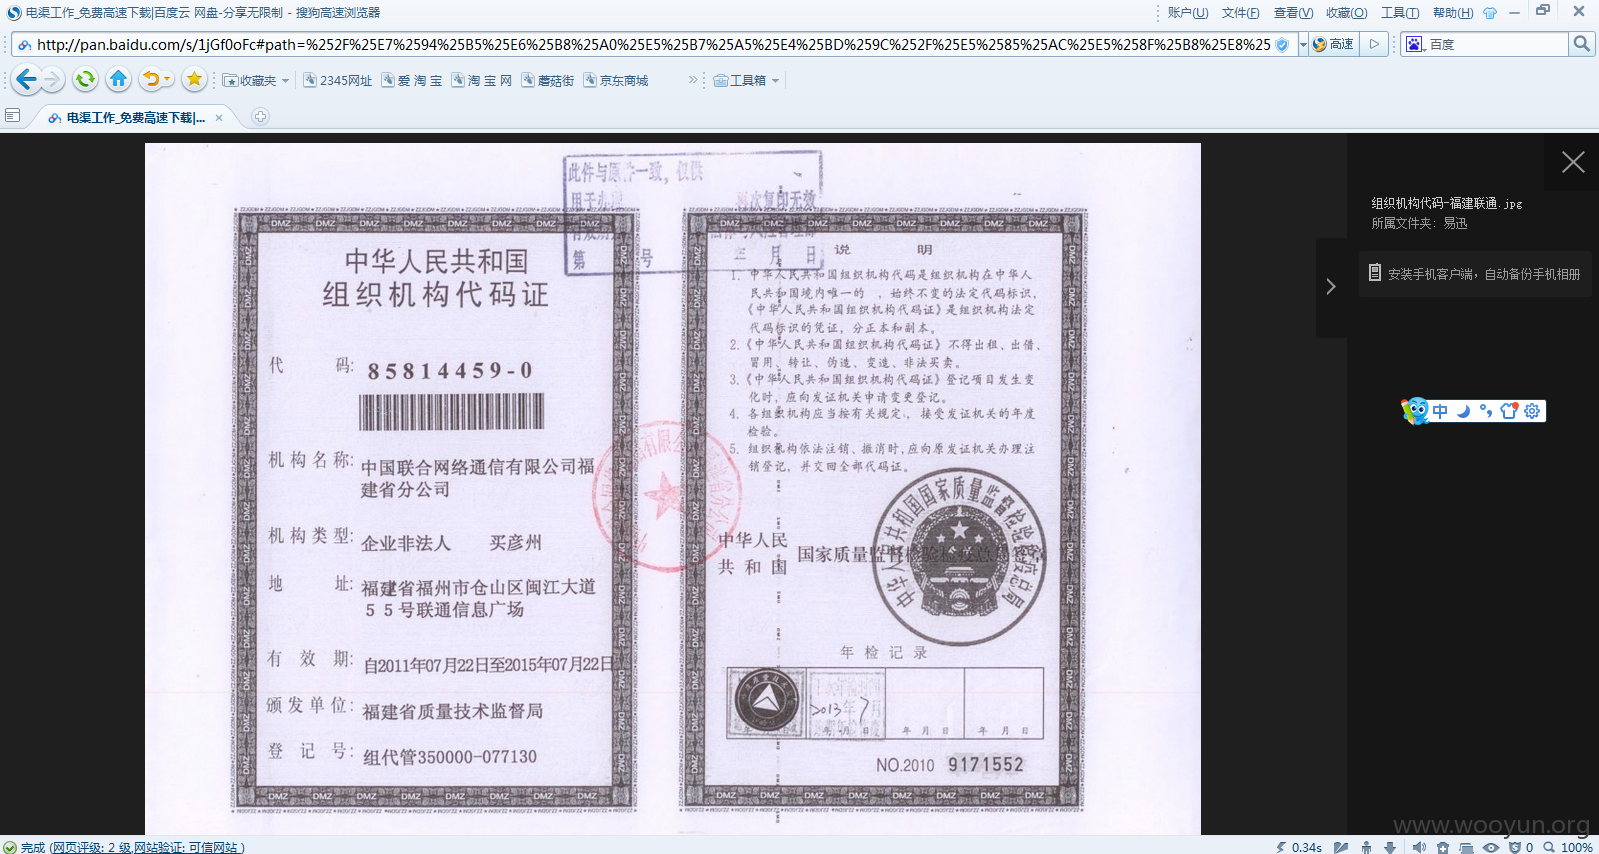This screenshot has width=1599, height=854.
Task: Click the Sogou input method mascot icon
Action: 1415,411
